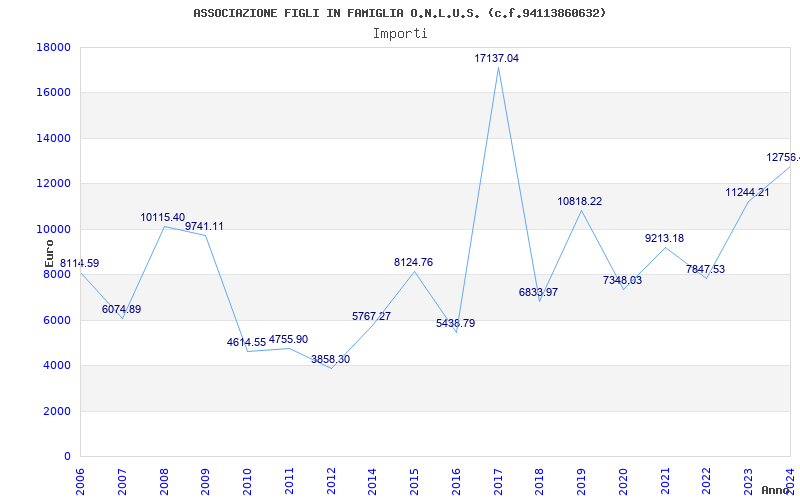The height and width of the screenshot is (500, 800).
Task: Select the 7348.03 data label
Action: pos(622,280)
